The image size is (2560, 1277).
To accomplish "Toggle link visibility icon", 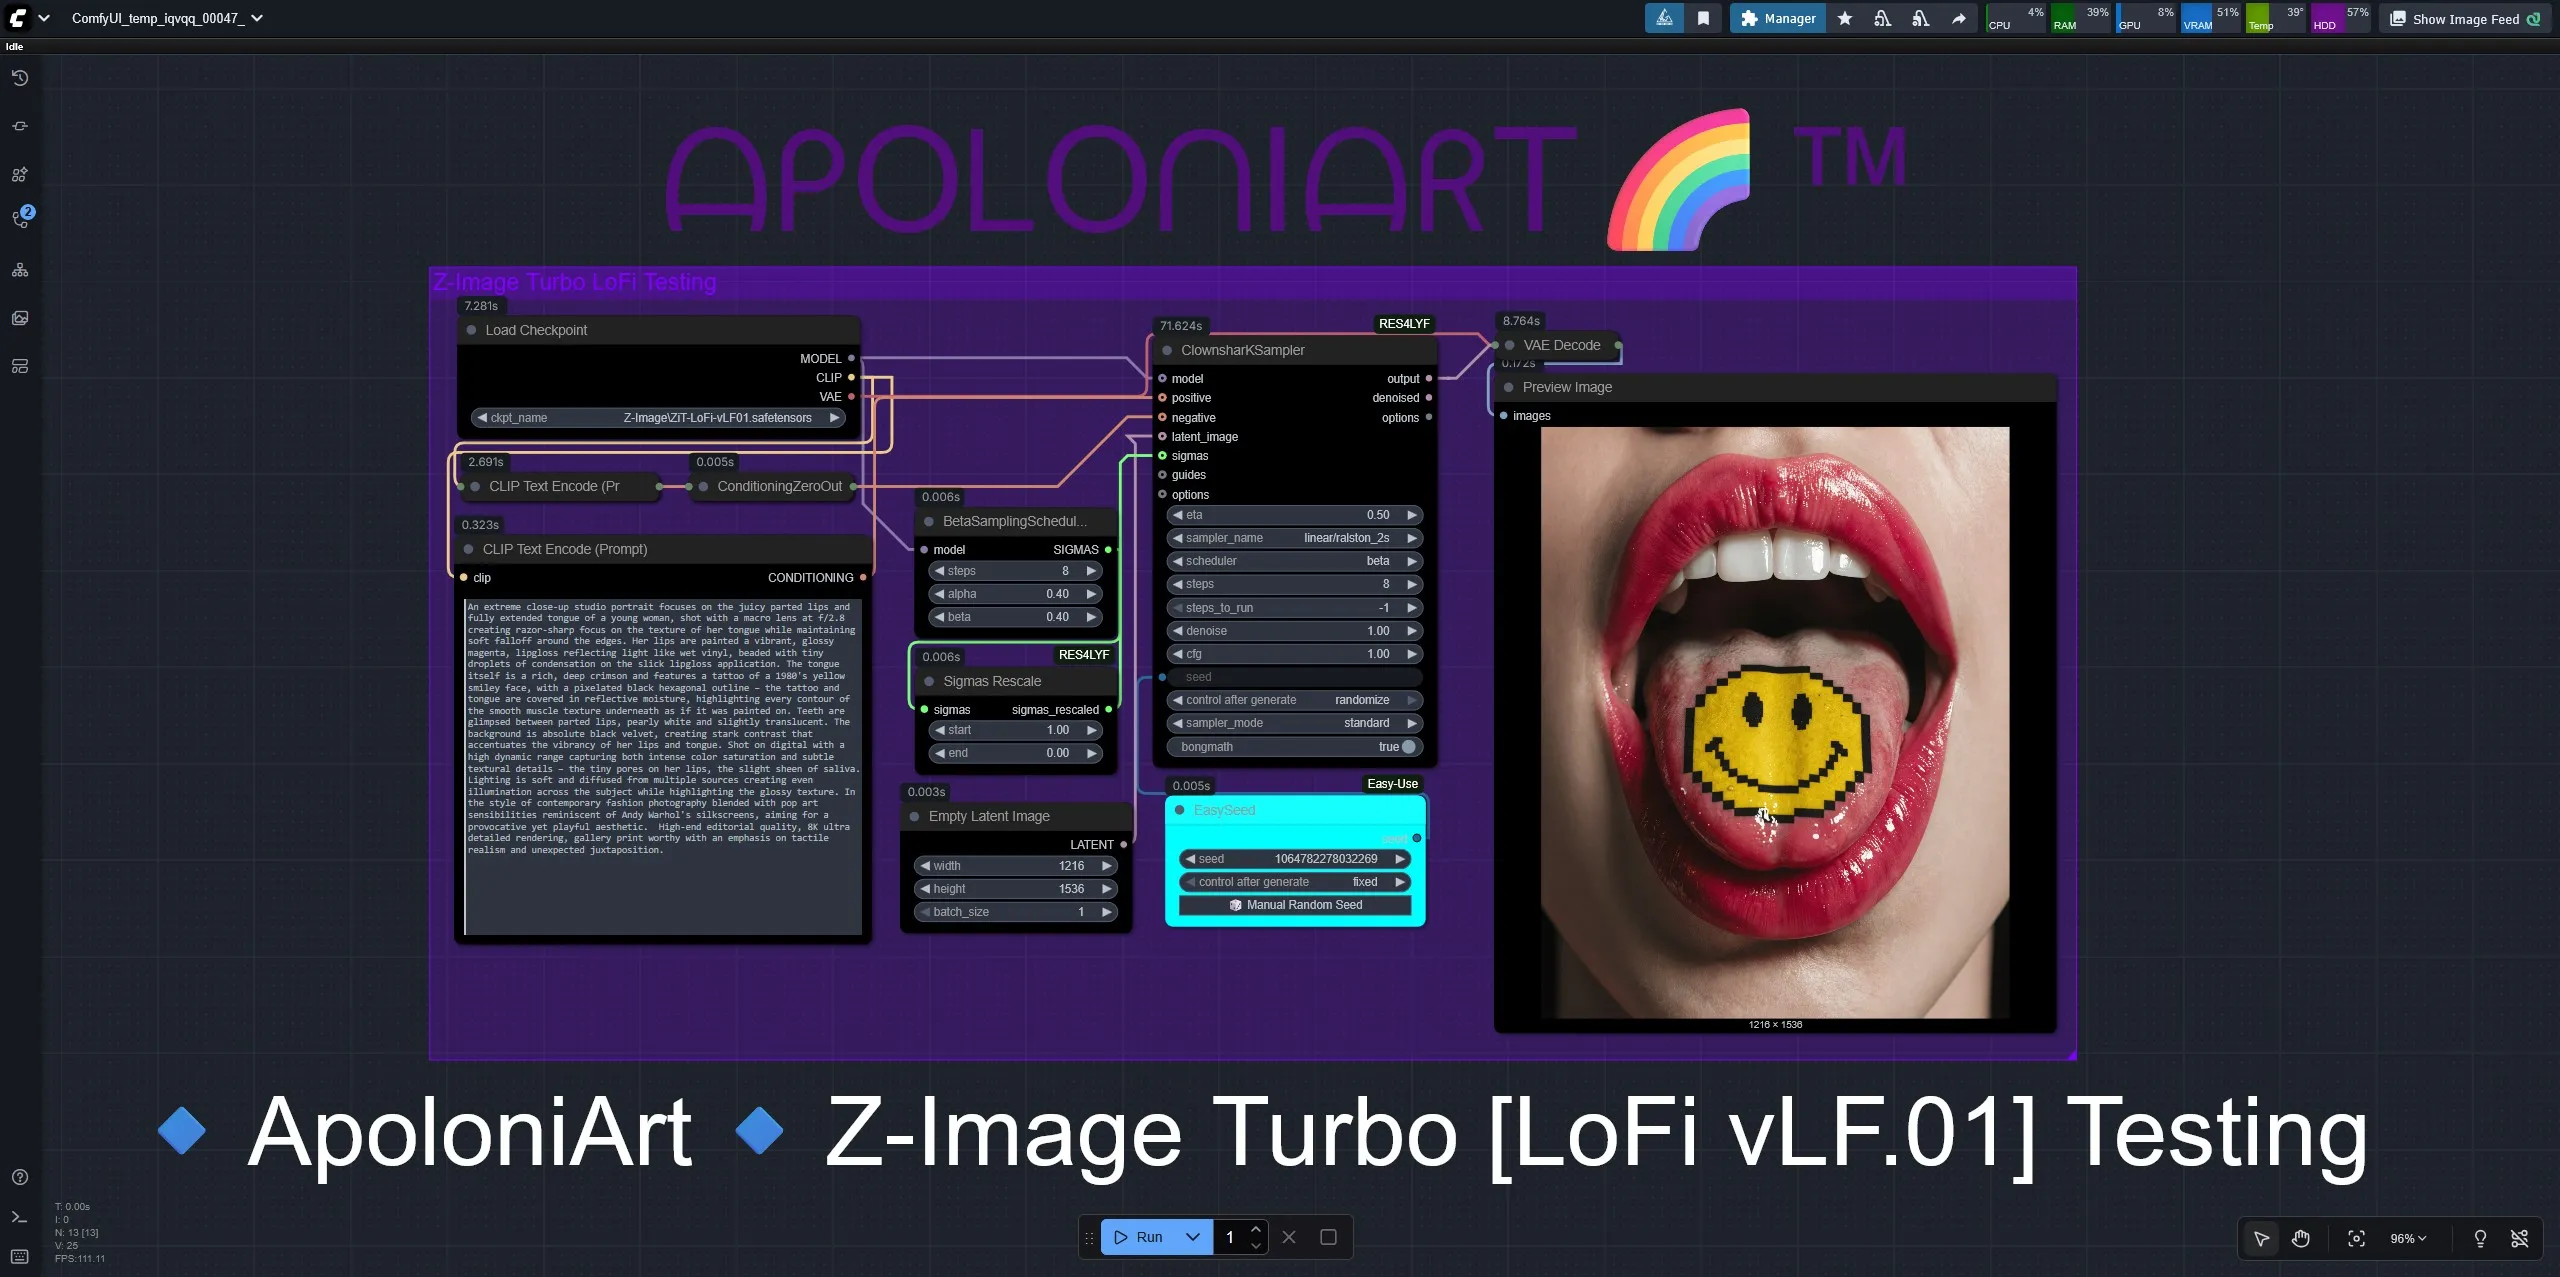I will tap(2520, 1238).
